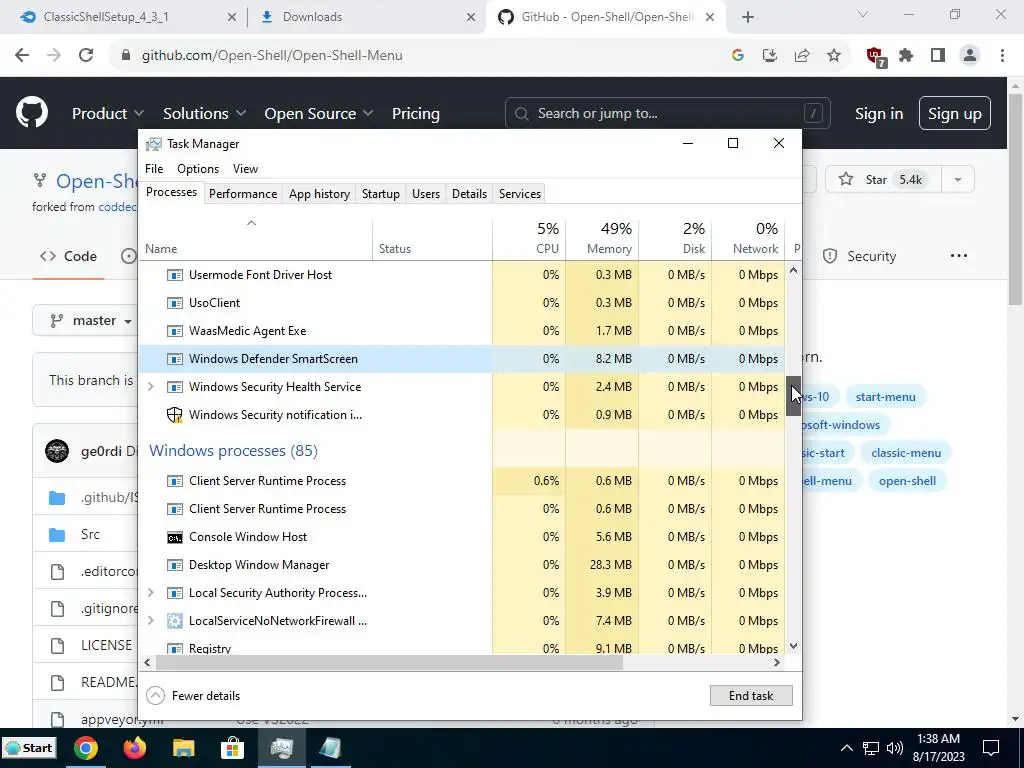
Task: Open a new tab with plus icon
Action: (x=748, y=17)
